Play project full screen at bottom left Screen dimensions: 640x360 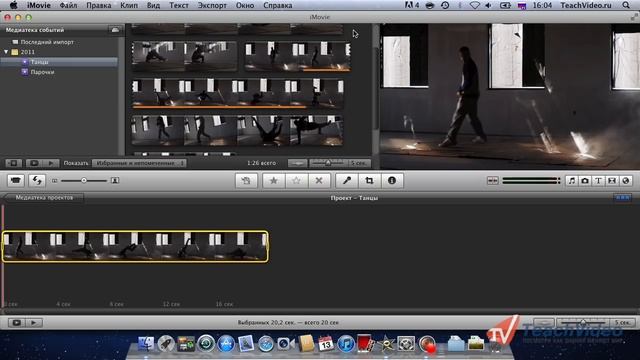tap(17, 322)
